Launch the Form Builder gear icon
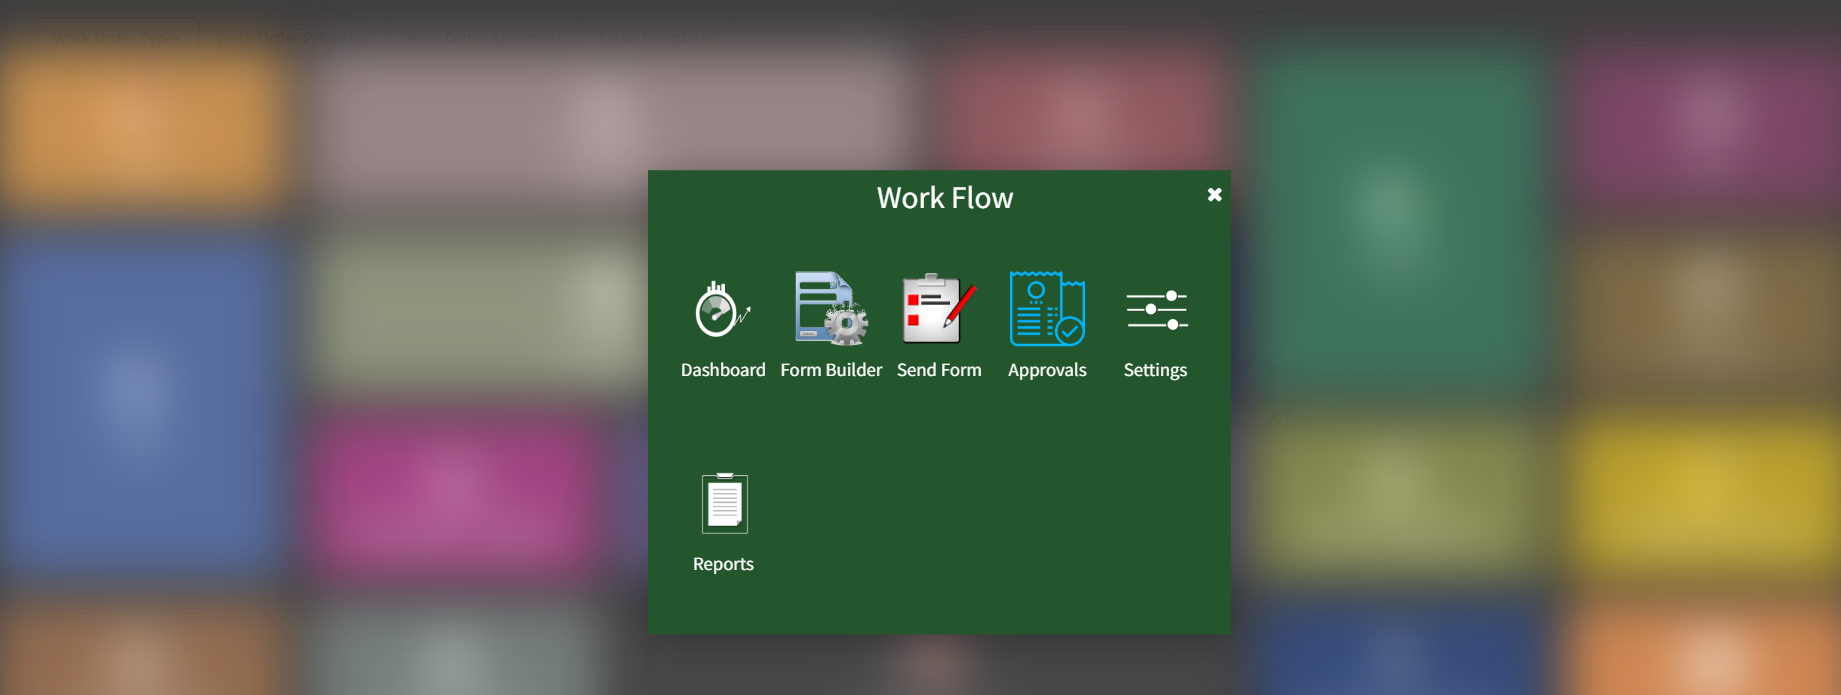 pos(831,308)
